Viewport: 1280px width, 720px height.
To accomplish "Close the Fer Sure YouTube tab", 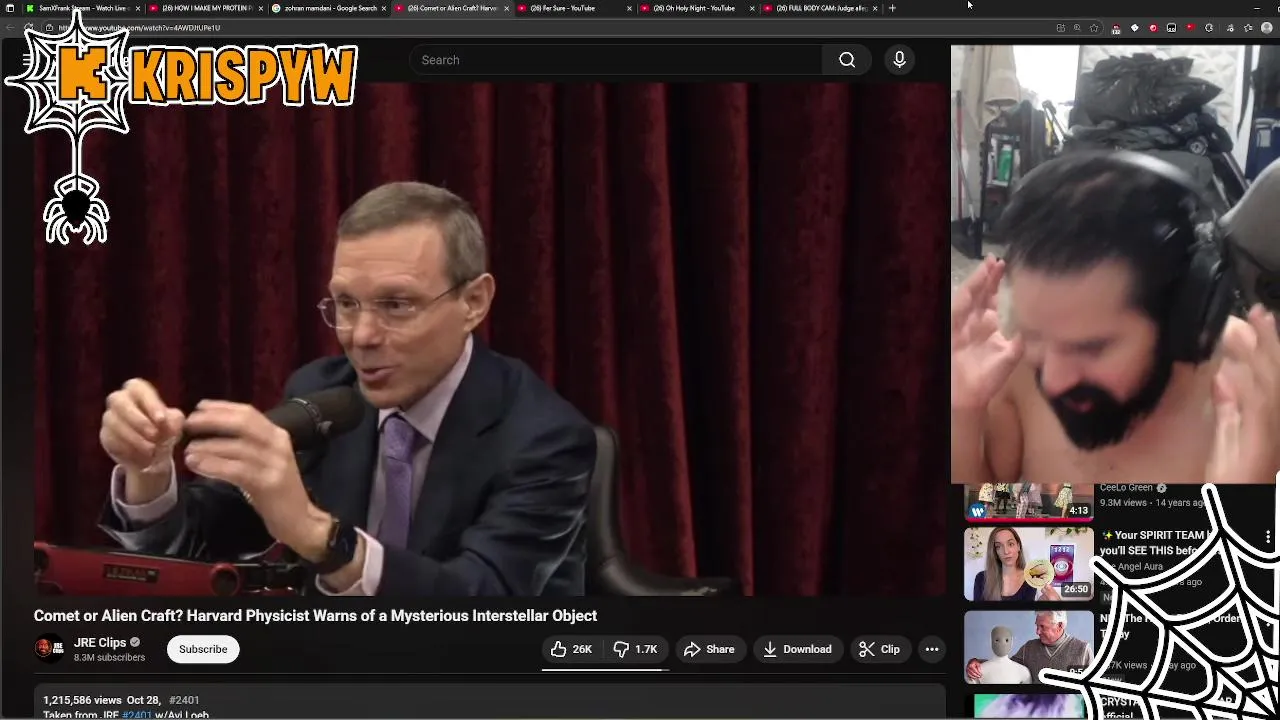I will coord(629,8).
